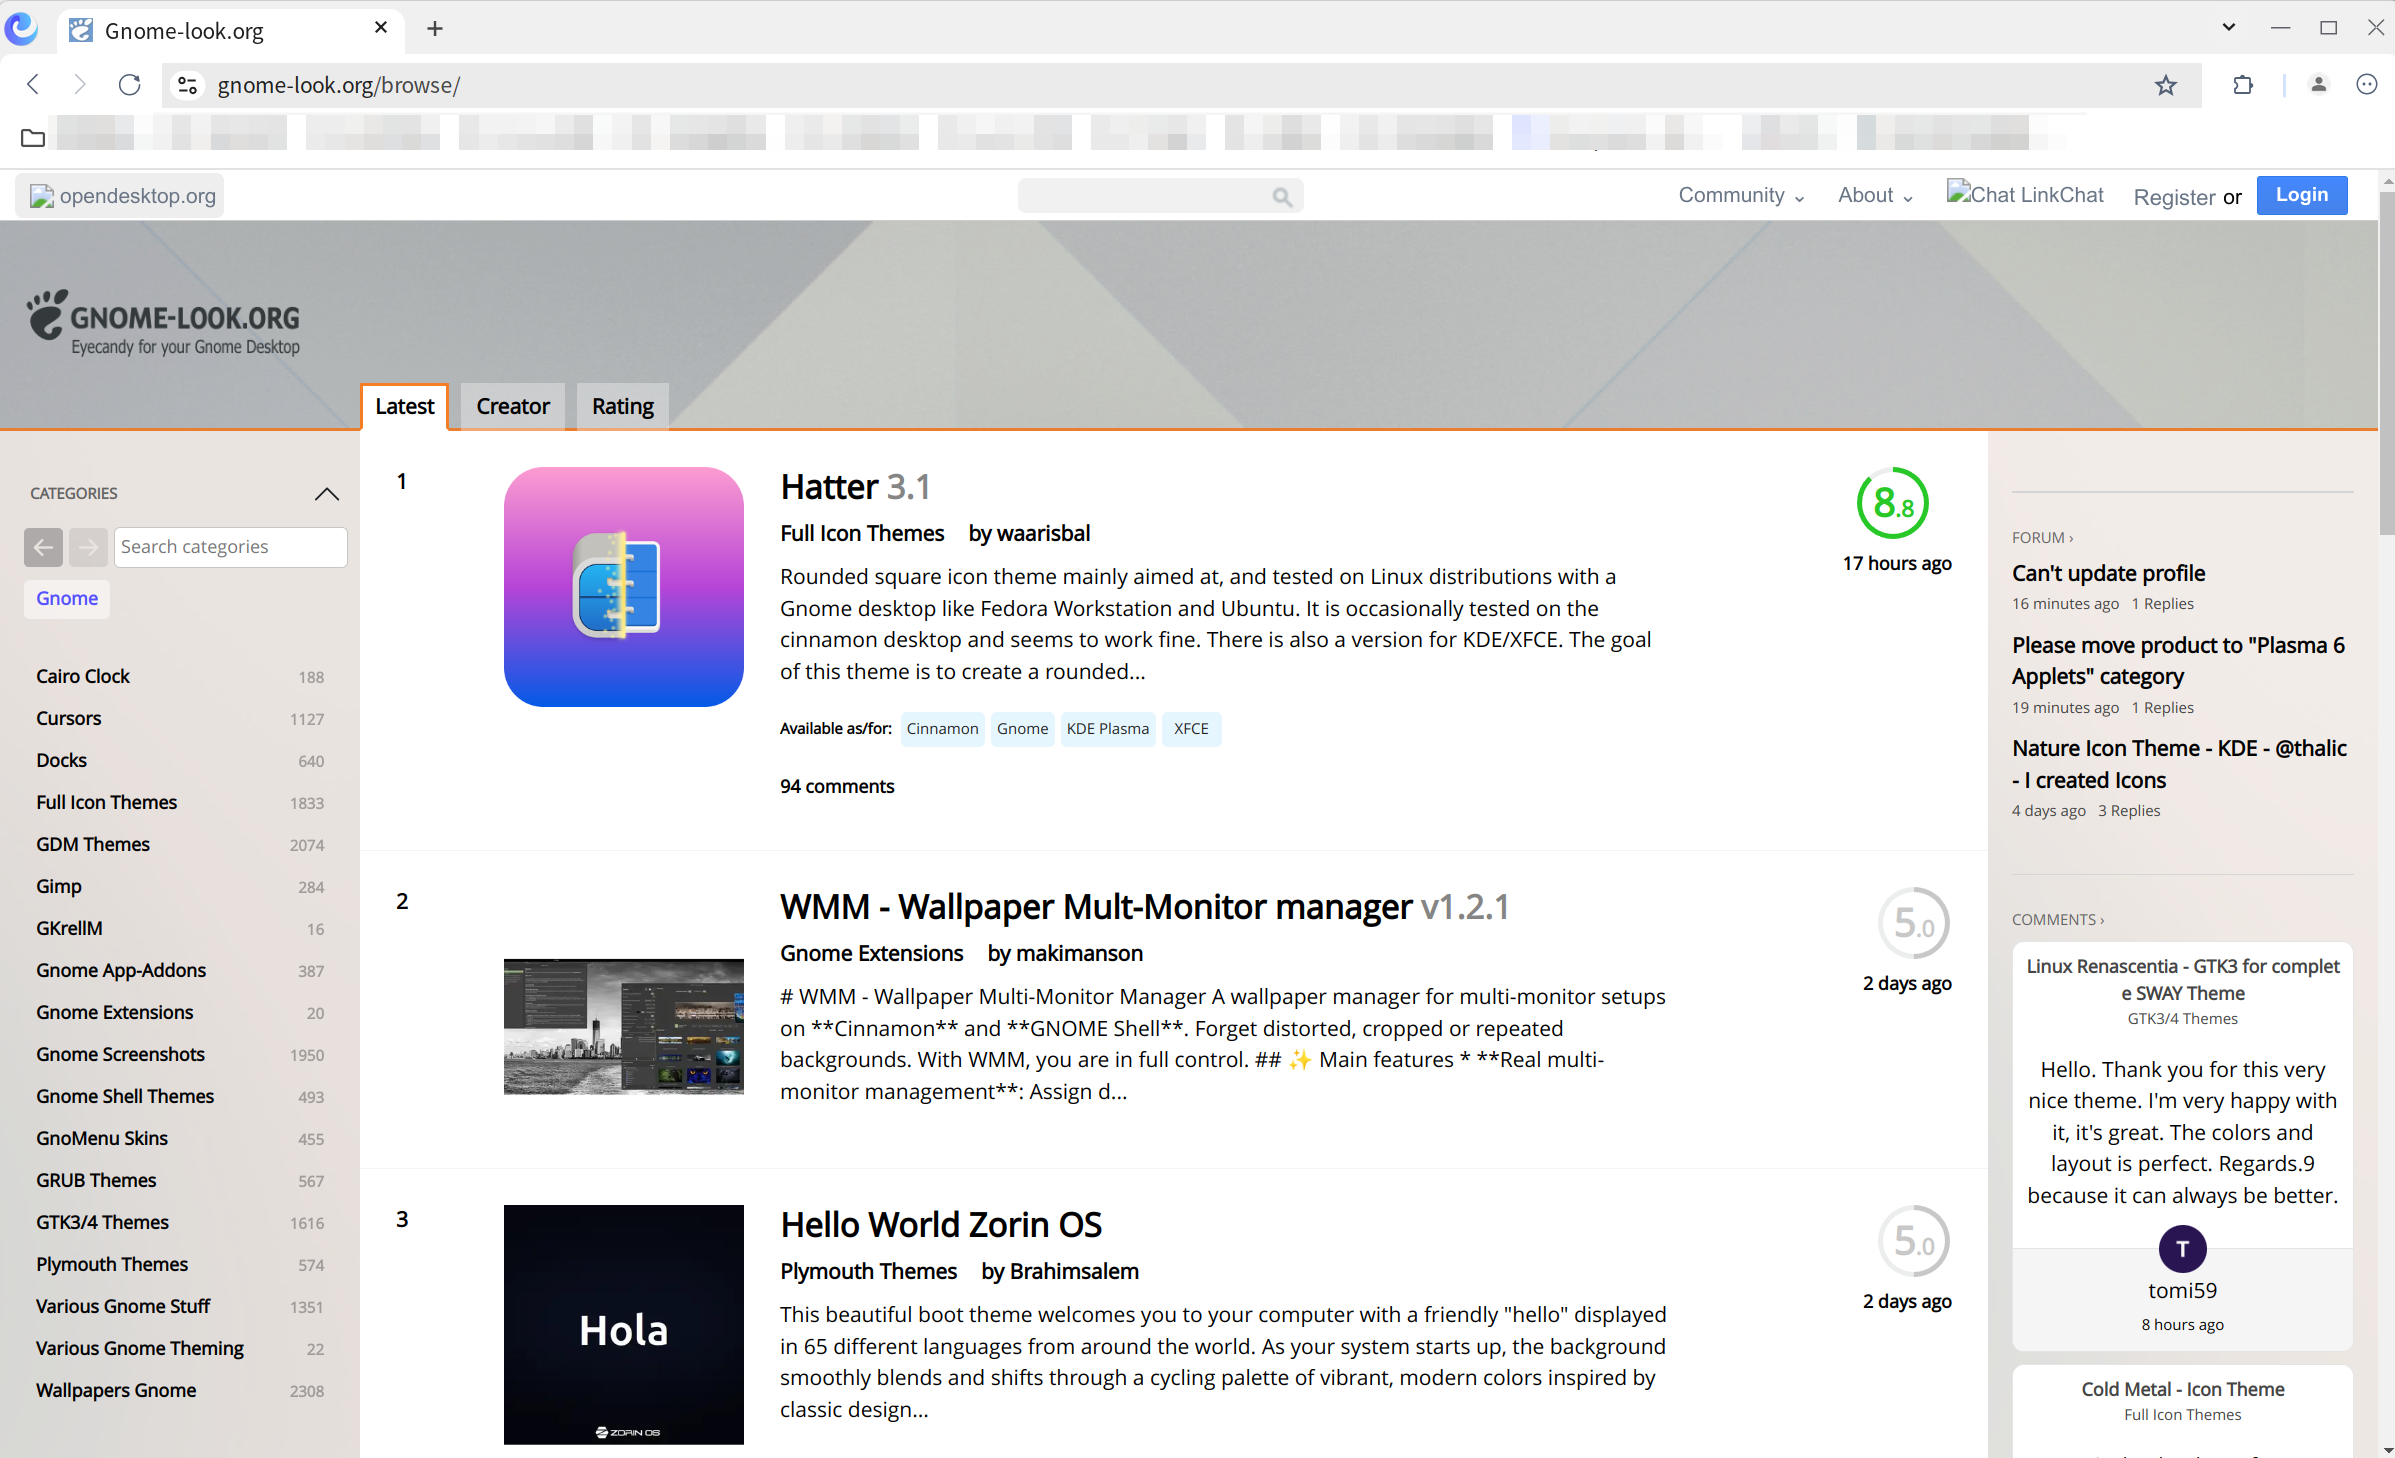The image size is (2395, 1458).
Task: Expand the About dropdown menu
Action: [1875, 196]
